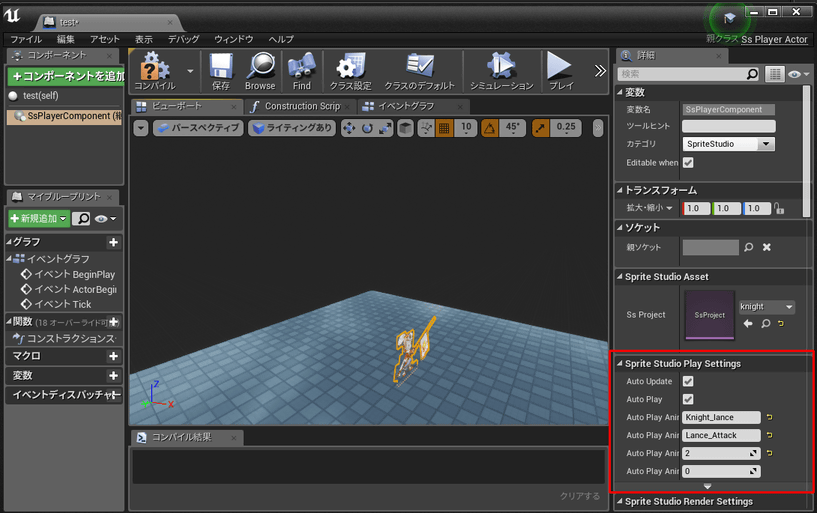Switch to the Viewport (ビューポート) tab
817x513 pixels.
[186, 106]
